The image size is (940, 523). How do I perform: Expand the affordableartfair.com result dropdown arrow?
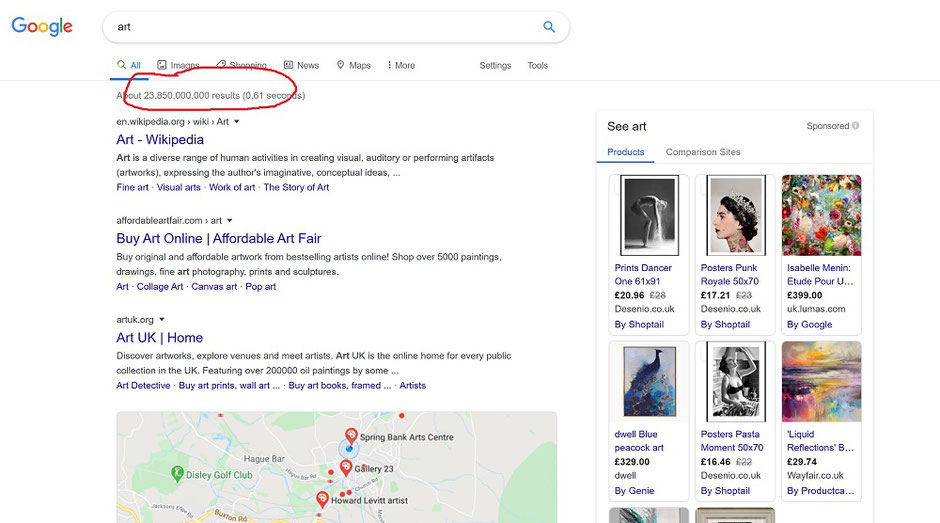point(230,221)
